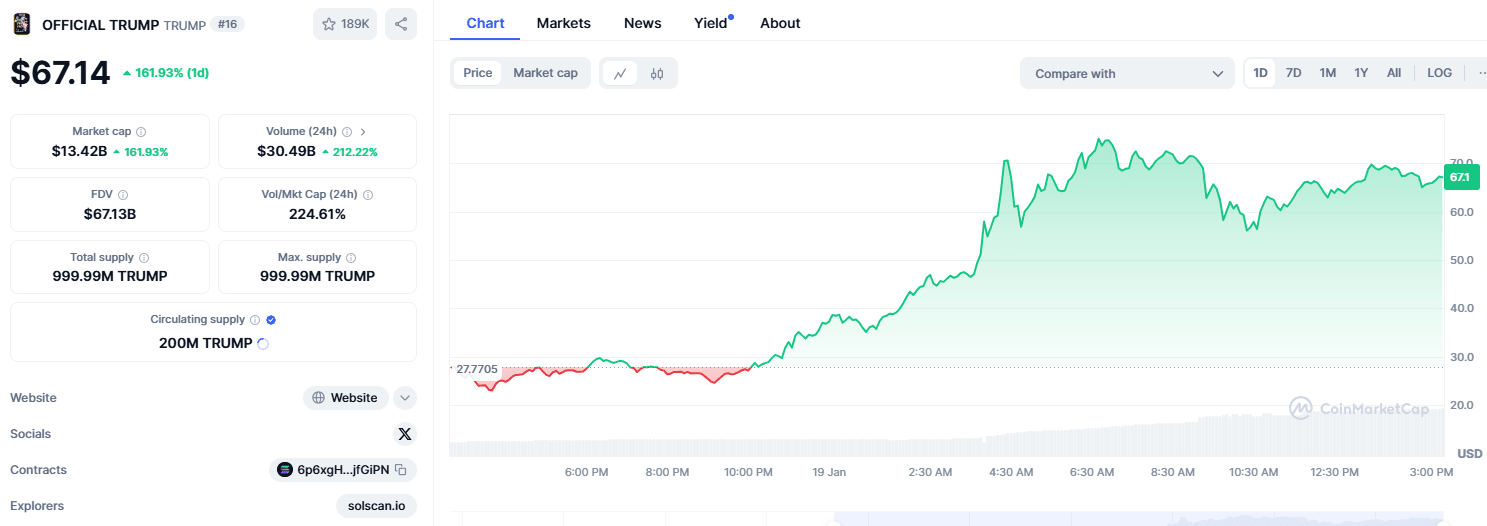This screenshot has width=1487, height=526.
Task: Click the 10:00 PM time axis label
Action: tap(748, 472)
